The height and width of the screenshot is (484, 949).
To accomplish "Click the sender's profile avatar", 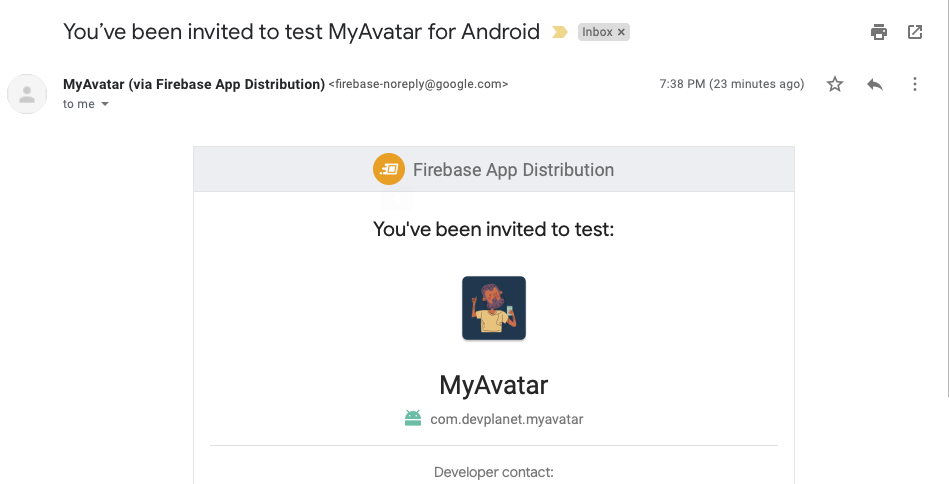I will pyautogui.click(x=27, y=94).
